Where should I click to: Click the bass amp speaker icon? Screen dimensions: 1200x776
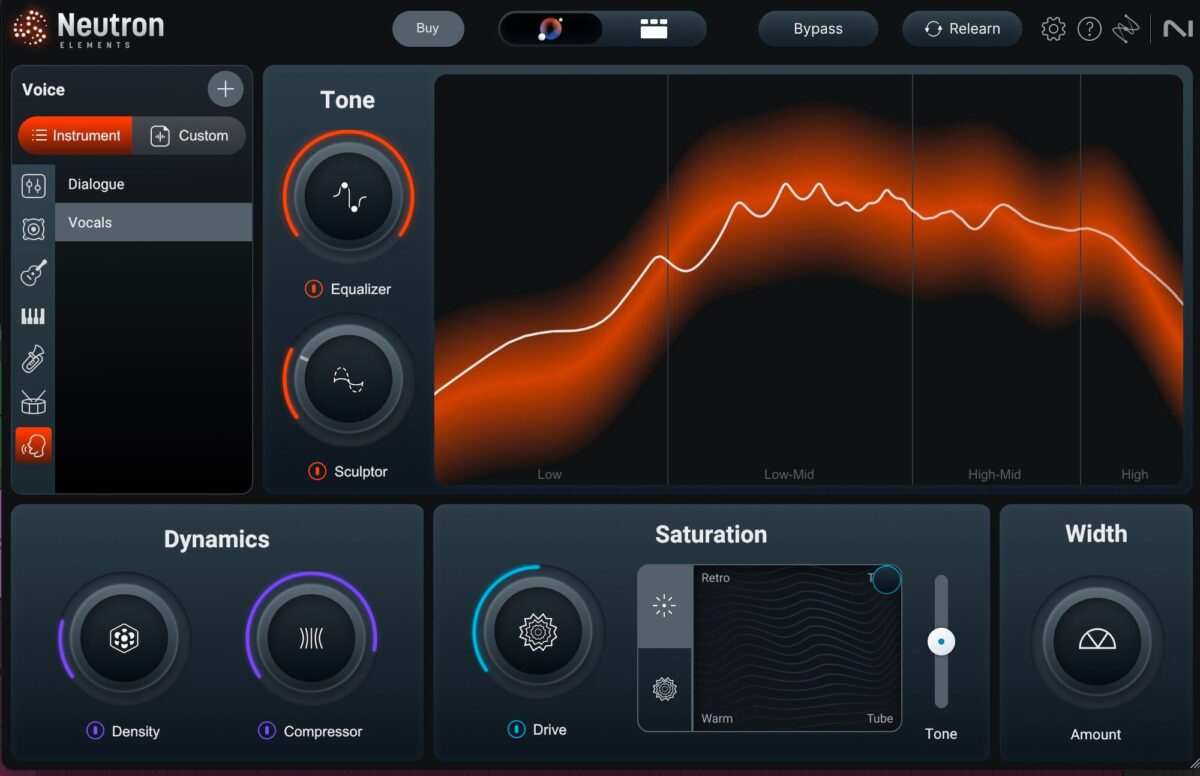pyautogui.click(x=33, y=229)
